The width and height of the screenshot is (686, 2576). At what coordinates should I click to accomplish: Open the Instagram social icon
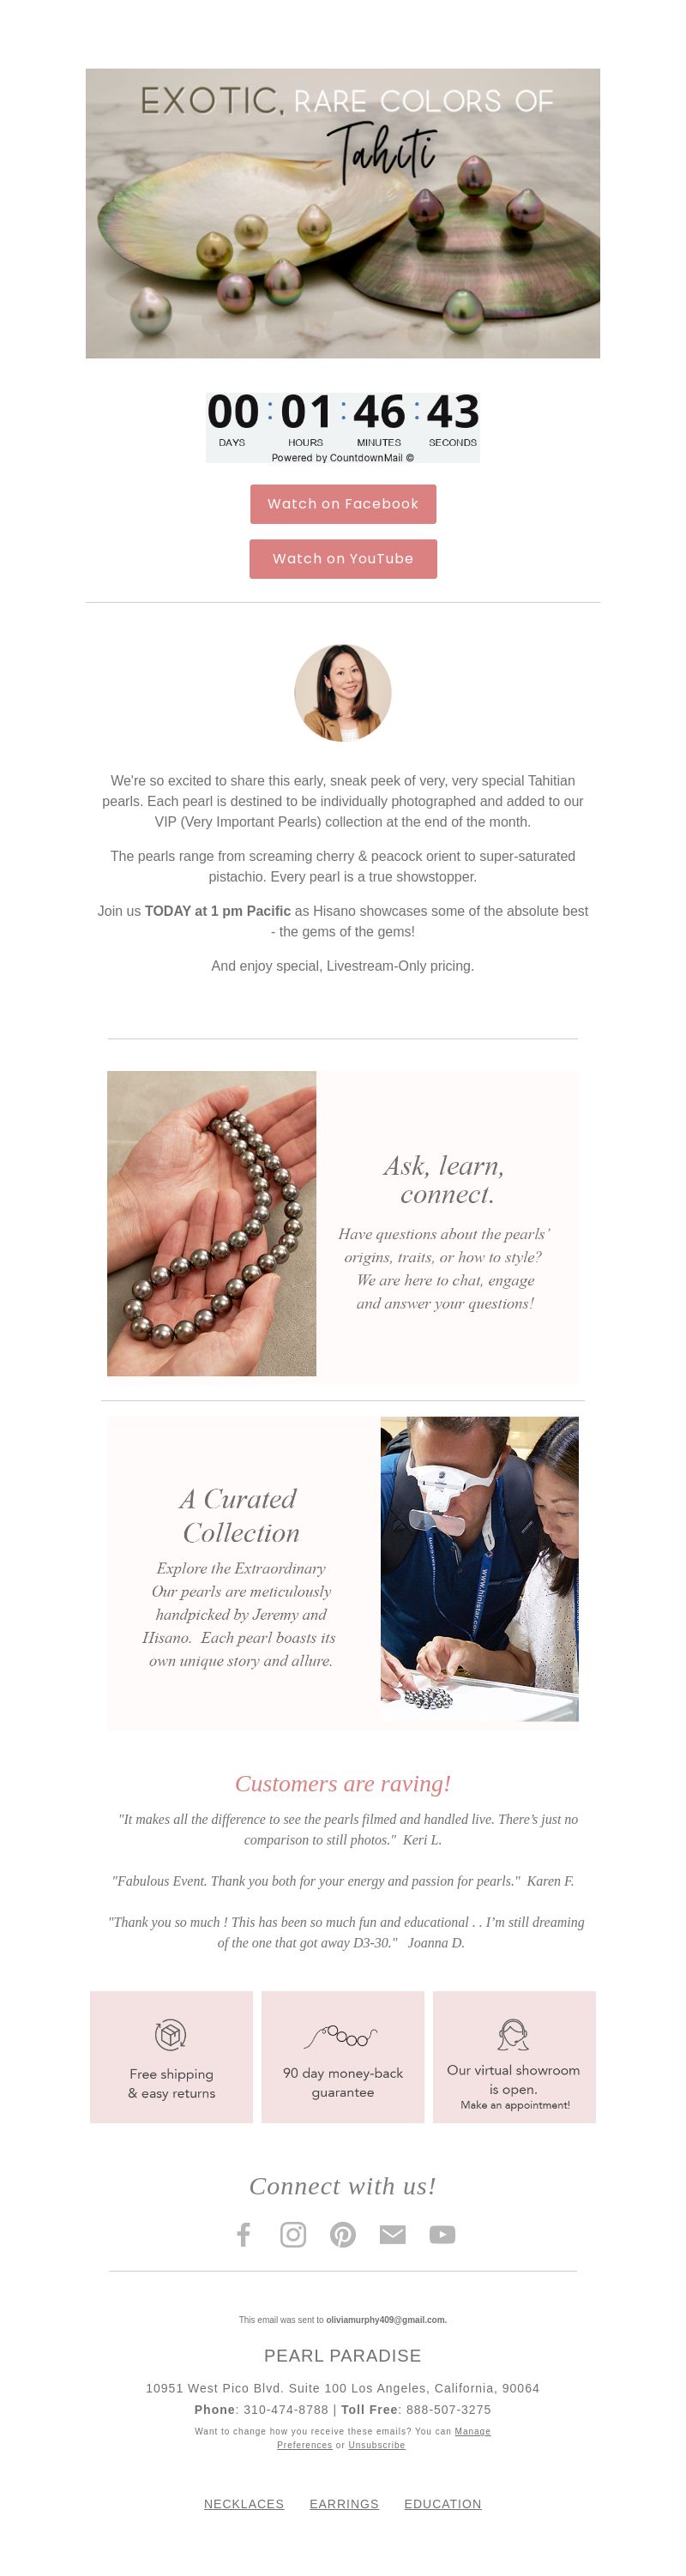click(293, 2234)
